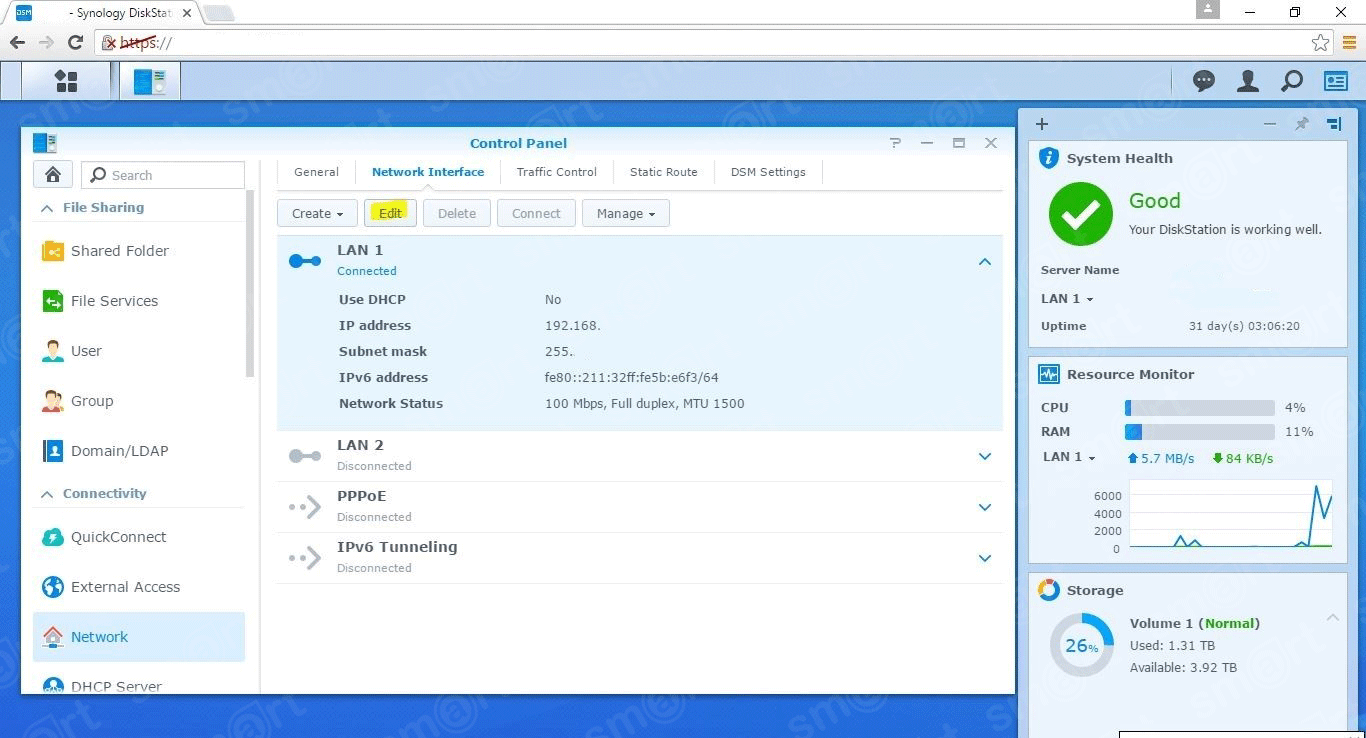Click the browser back arrow
This screenshot has height=738, width=1366.
(x=17, y=42)
